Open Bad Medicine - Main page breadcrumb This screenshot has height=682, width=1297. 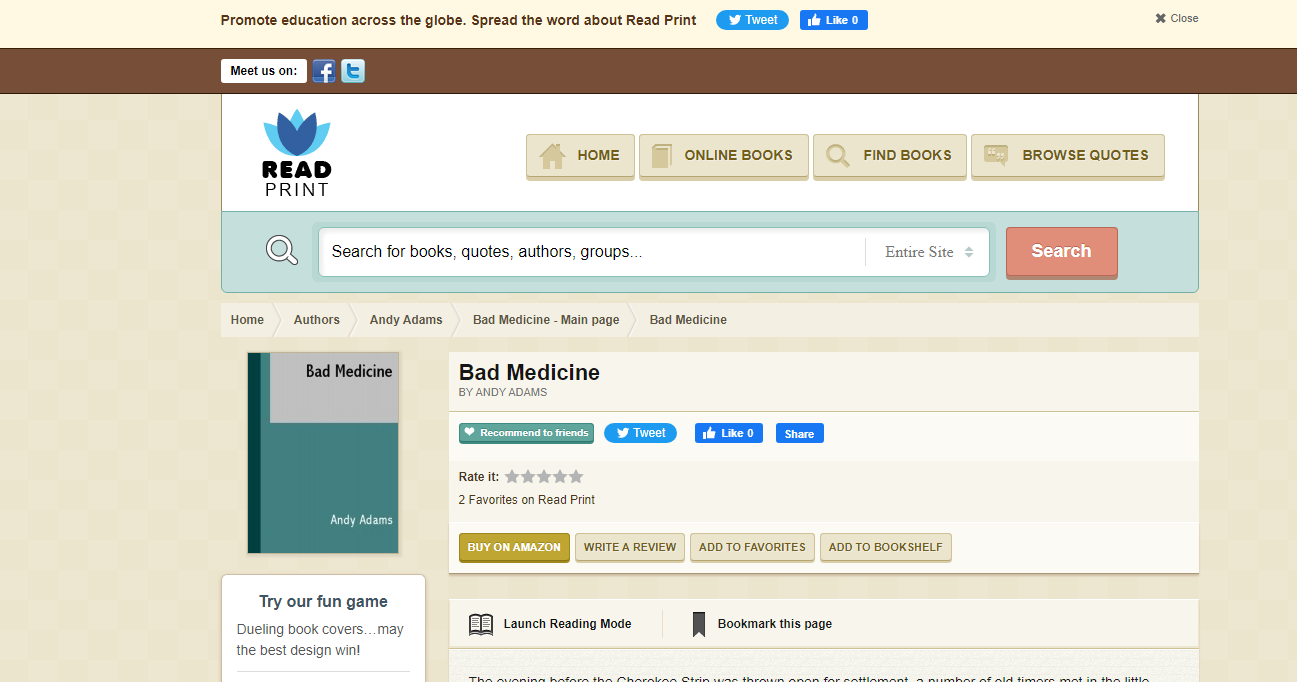546,320
